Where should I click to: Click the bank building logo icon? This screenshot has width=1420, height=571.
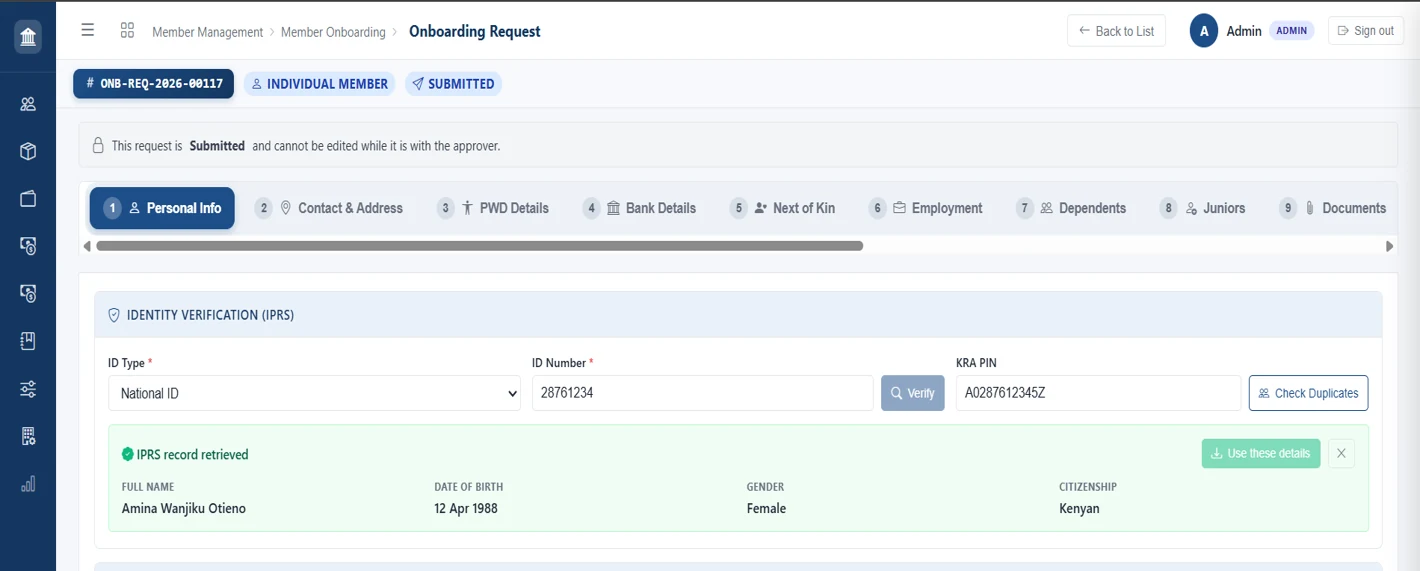point(28,37)
